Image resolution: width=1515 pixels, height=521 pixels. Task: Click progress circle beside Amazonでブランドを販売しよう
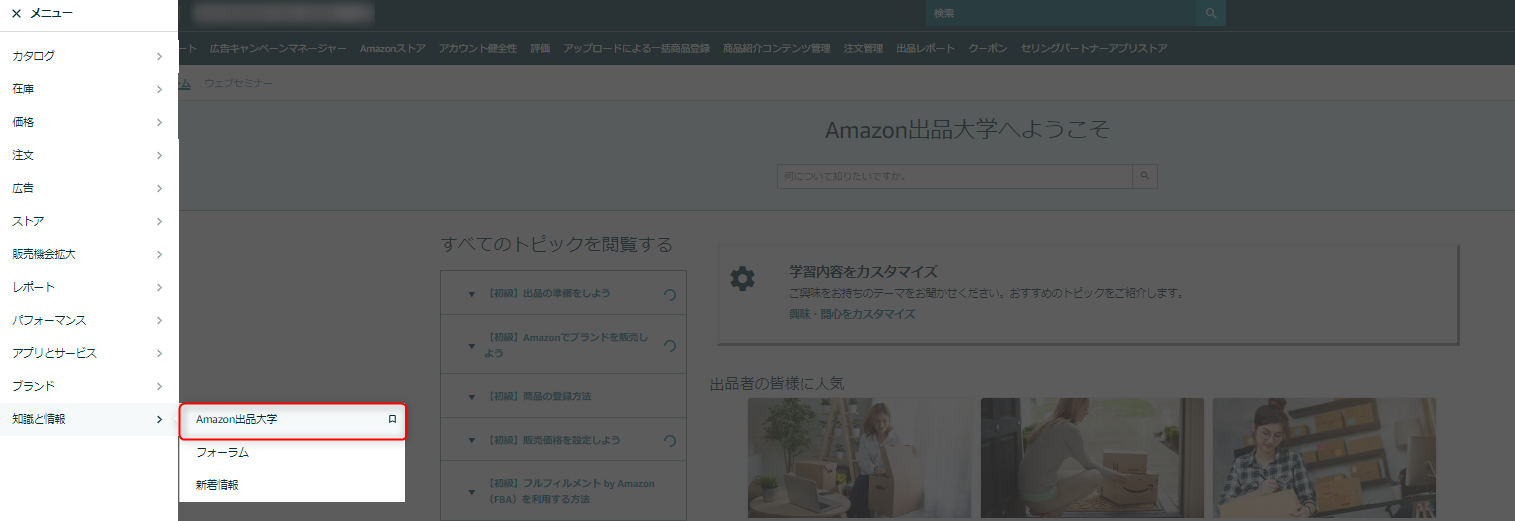tap(670, 345)
